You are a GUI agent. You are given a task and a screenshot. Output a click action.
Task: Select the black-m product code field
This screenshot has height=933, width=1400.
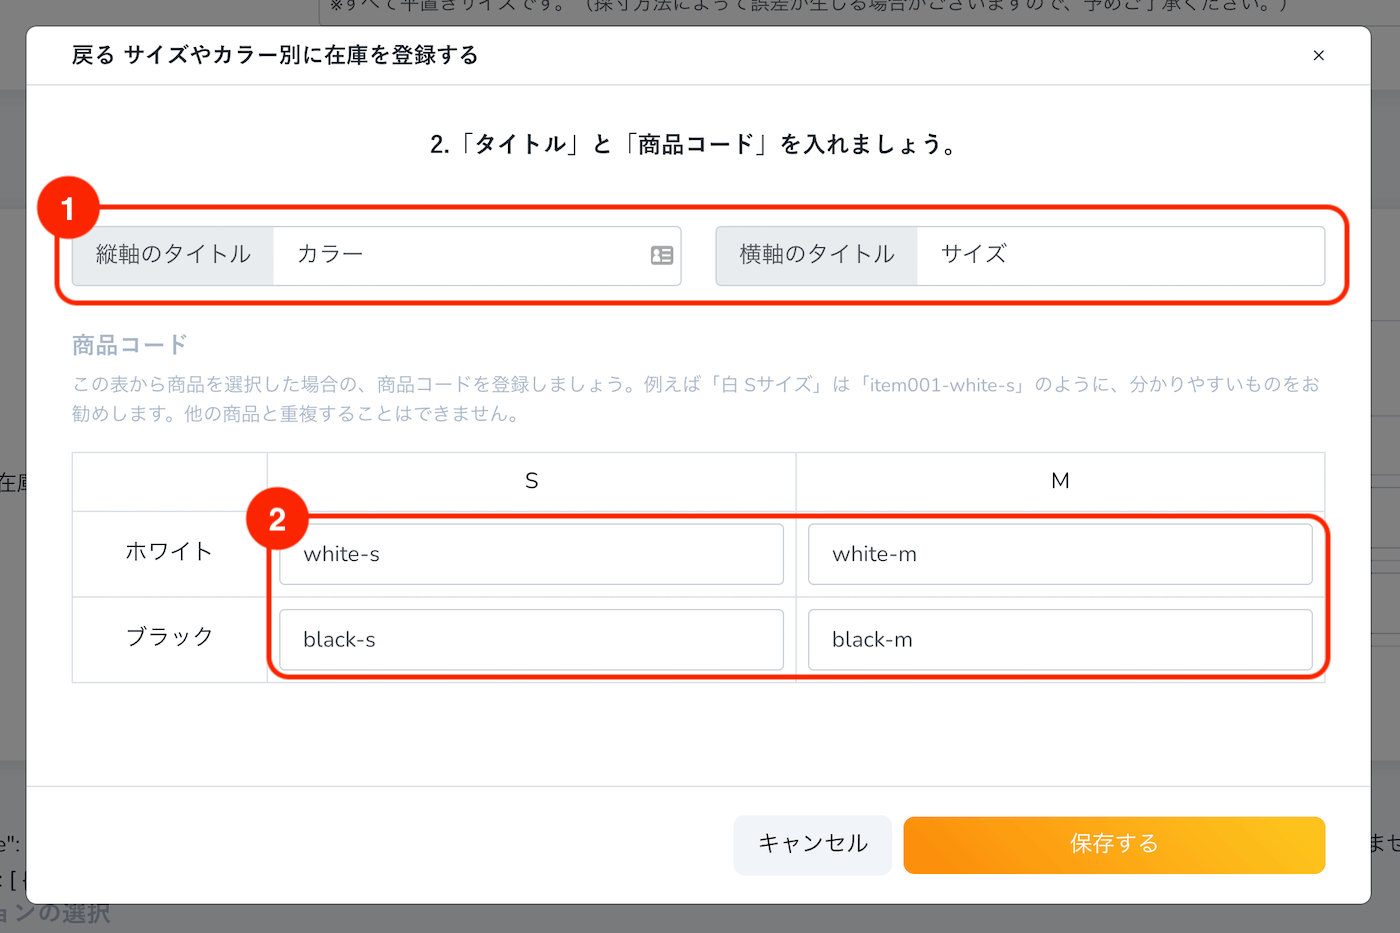1060,640
